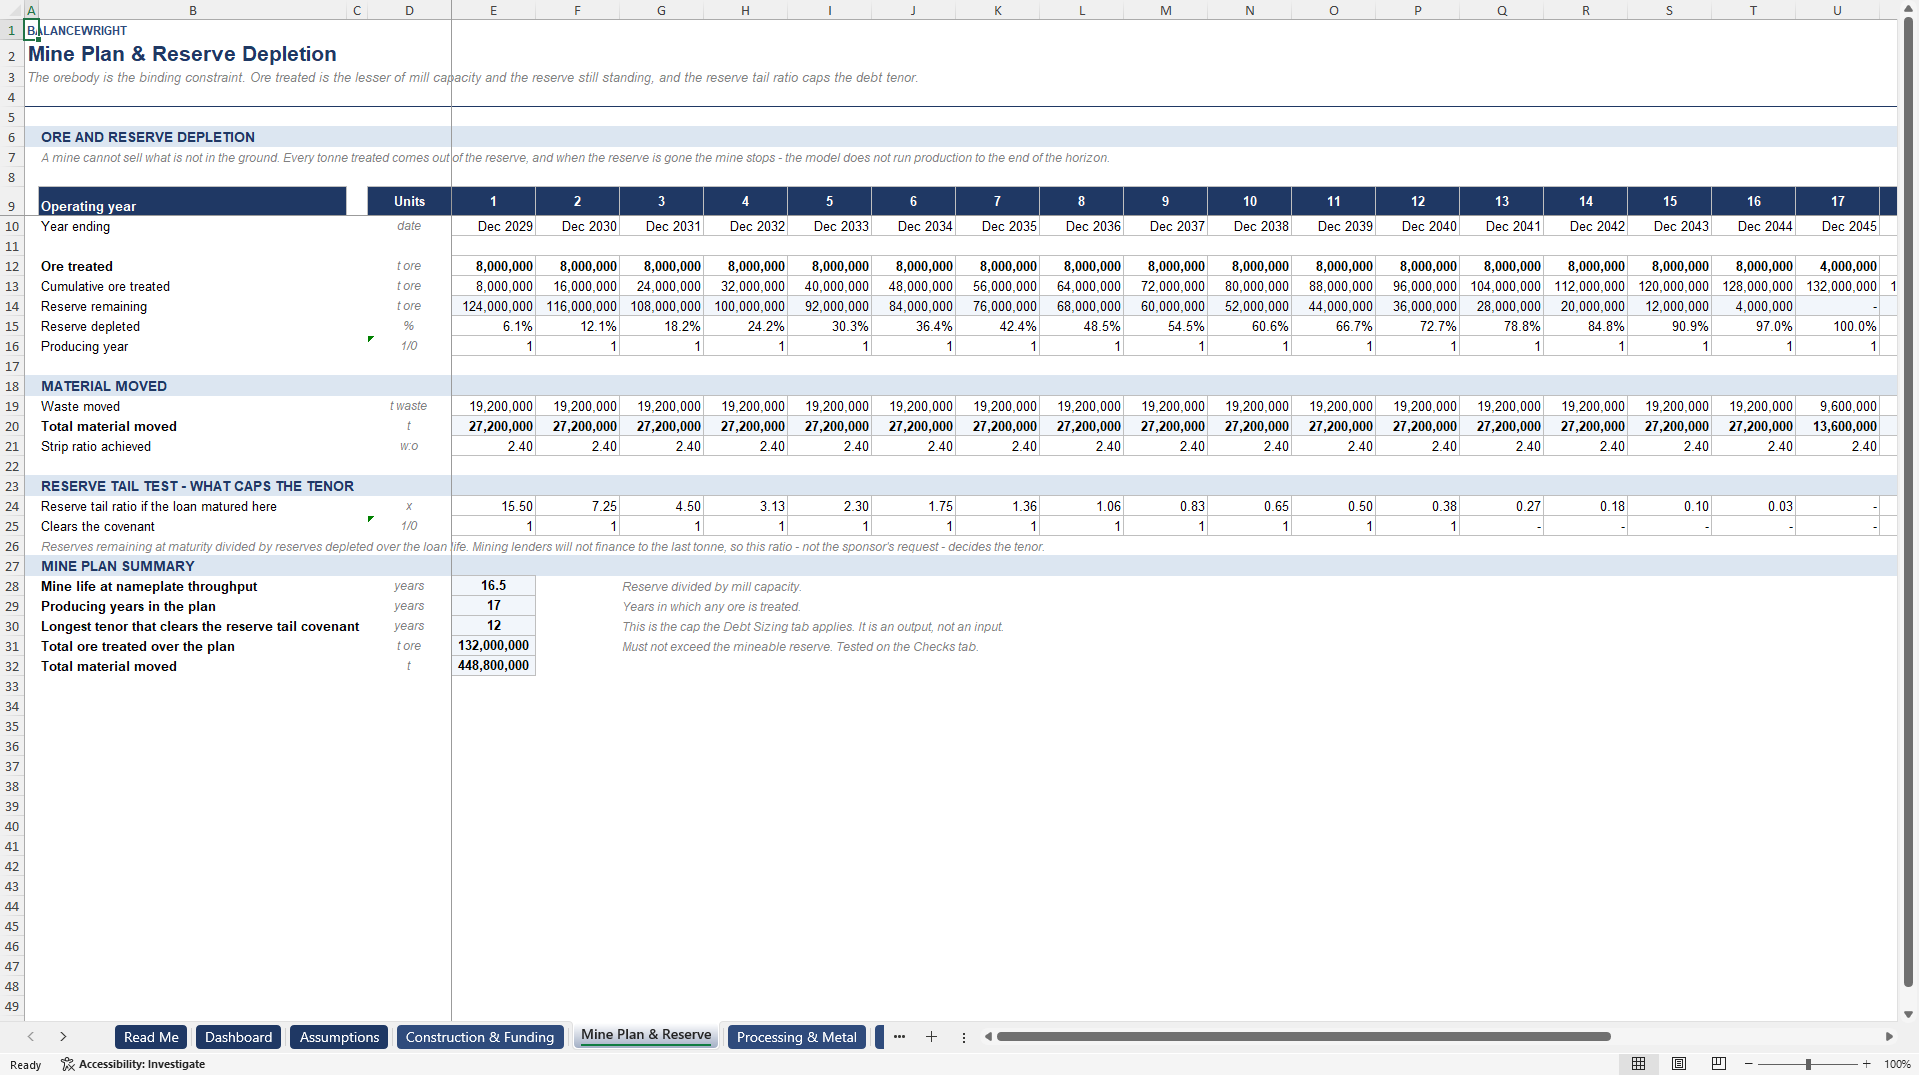
Task: Select Mine Plan & Reserve tab
Action: coord(646,1036)
